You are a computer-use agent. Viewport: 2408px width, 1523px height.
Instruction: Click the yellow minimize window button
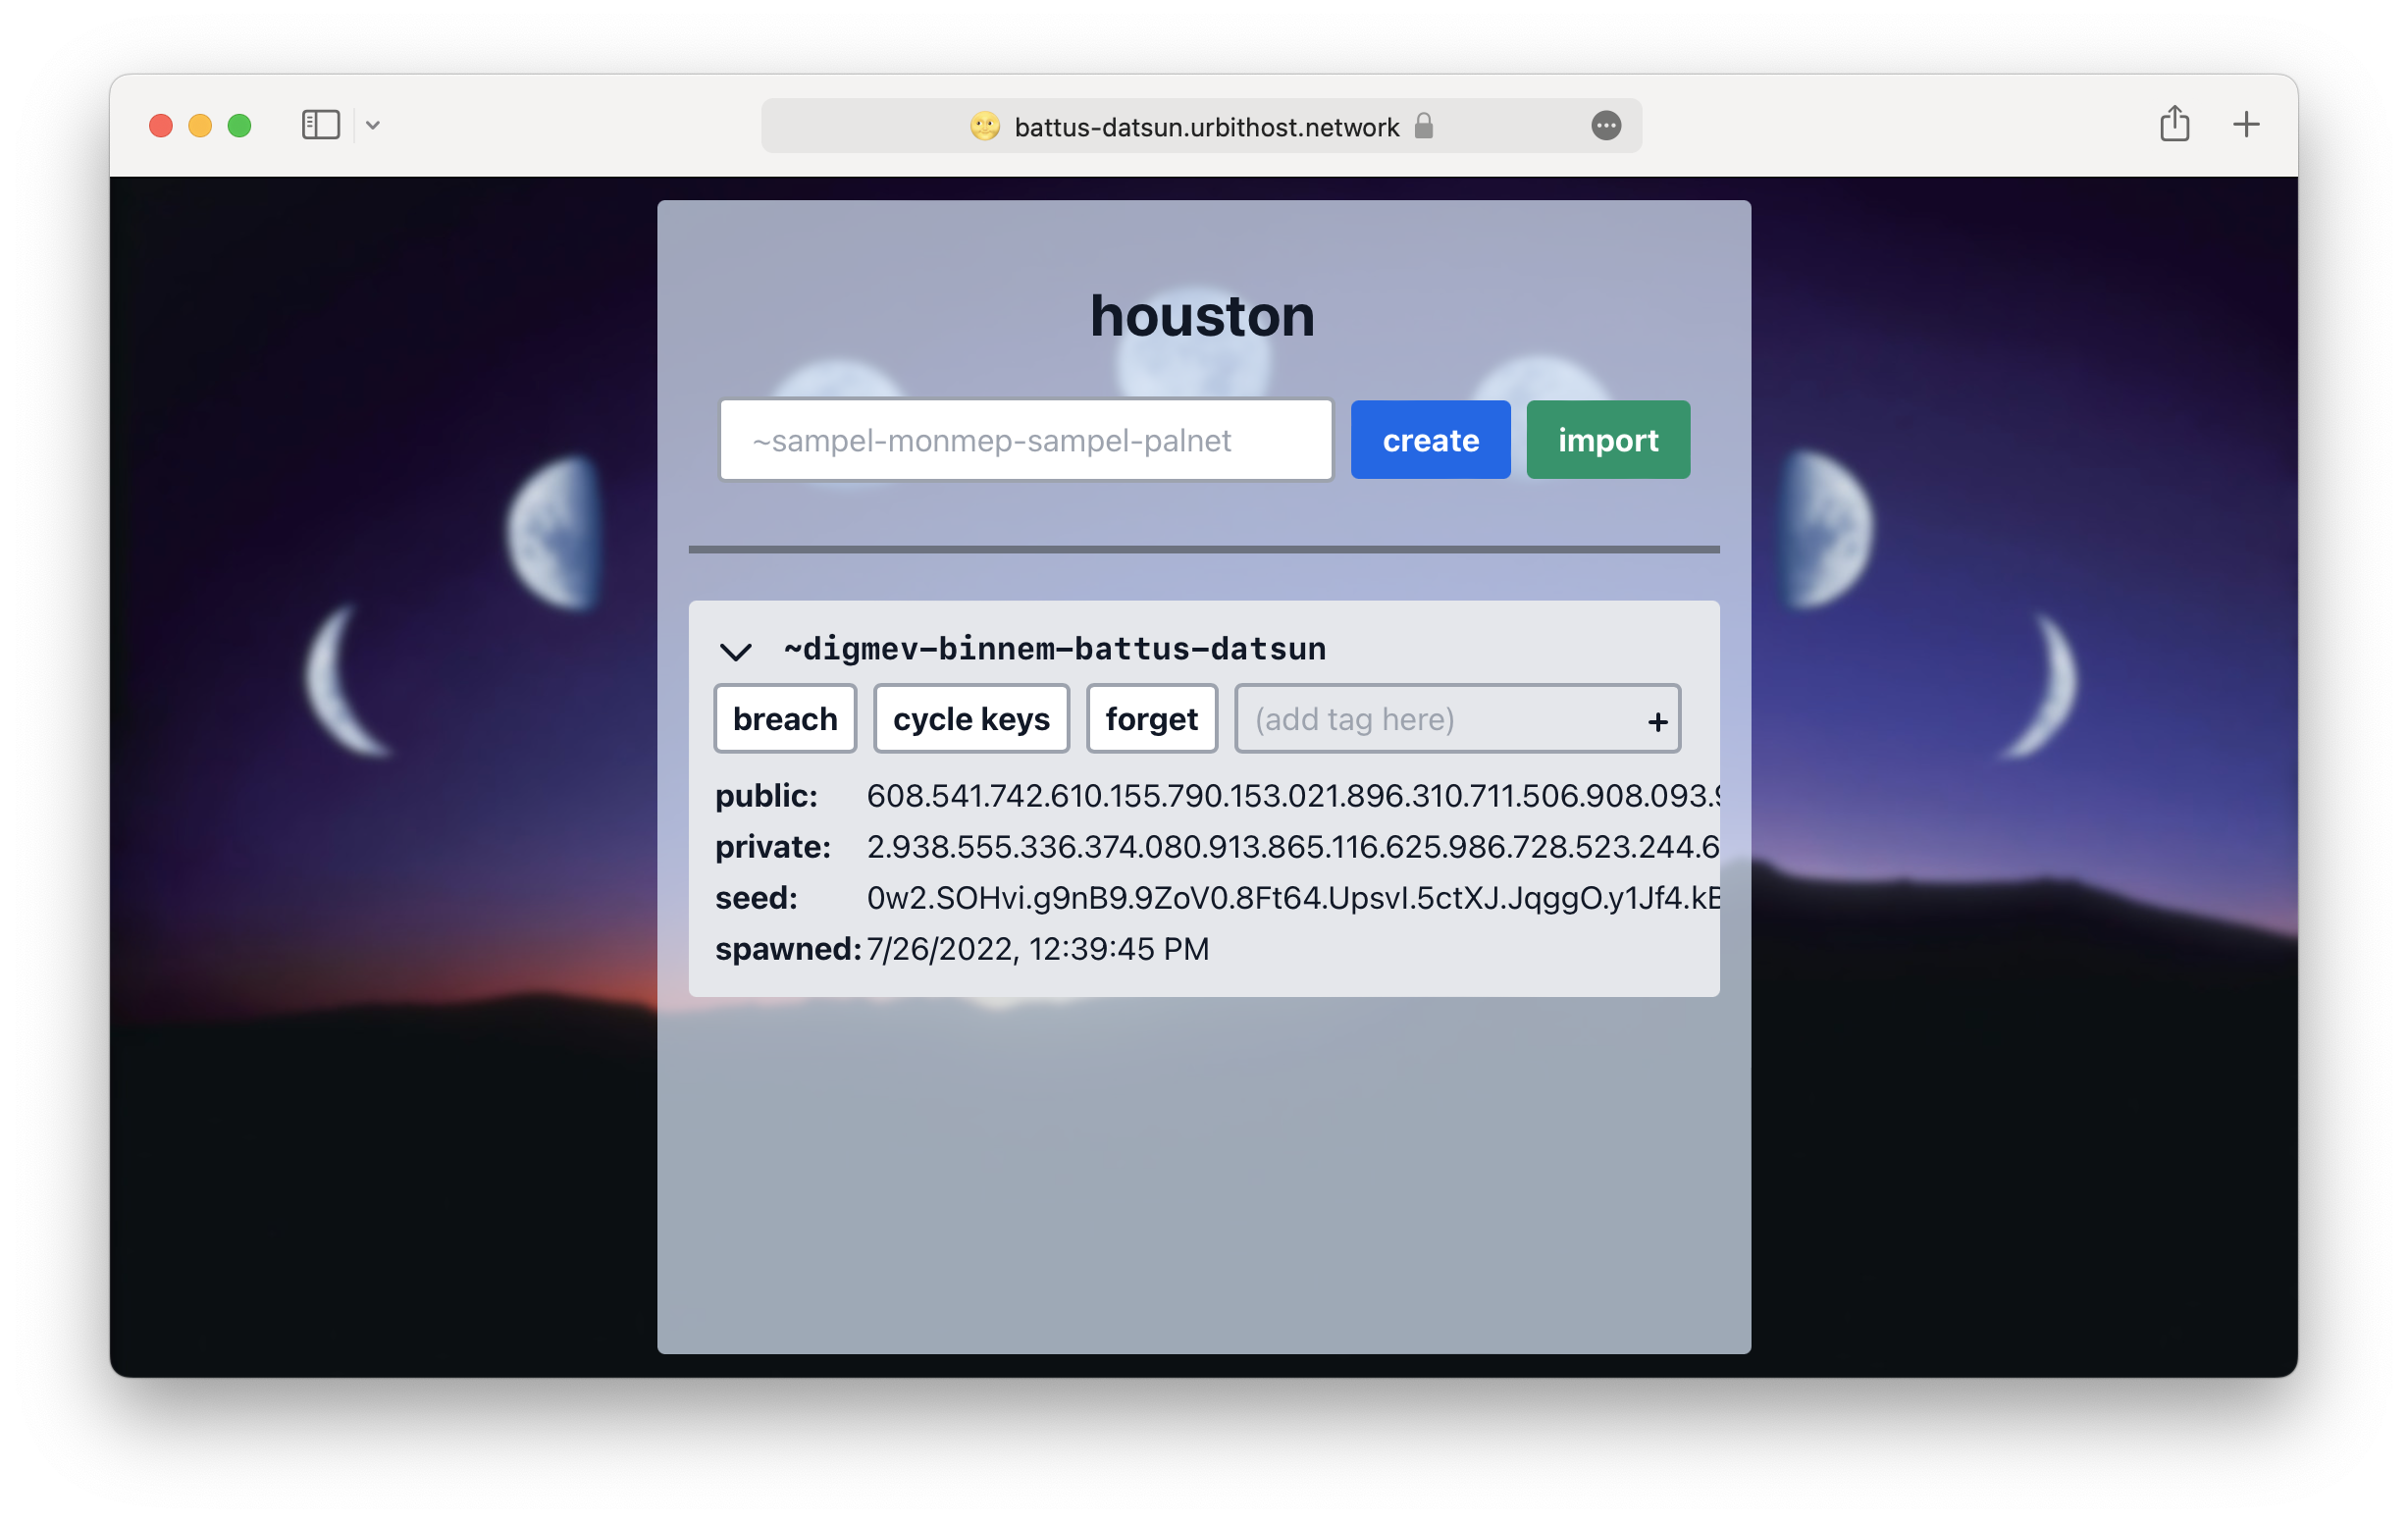(x=200, y=125)
